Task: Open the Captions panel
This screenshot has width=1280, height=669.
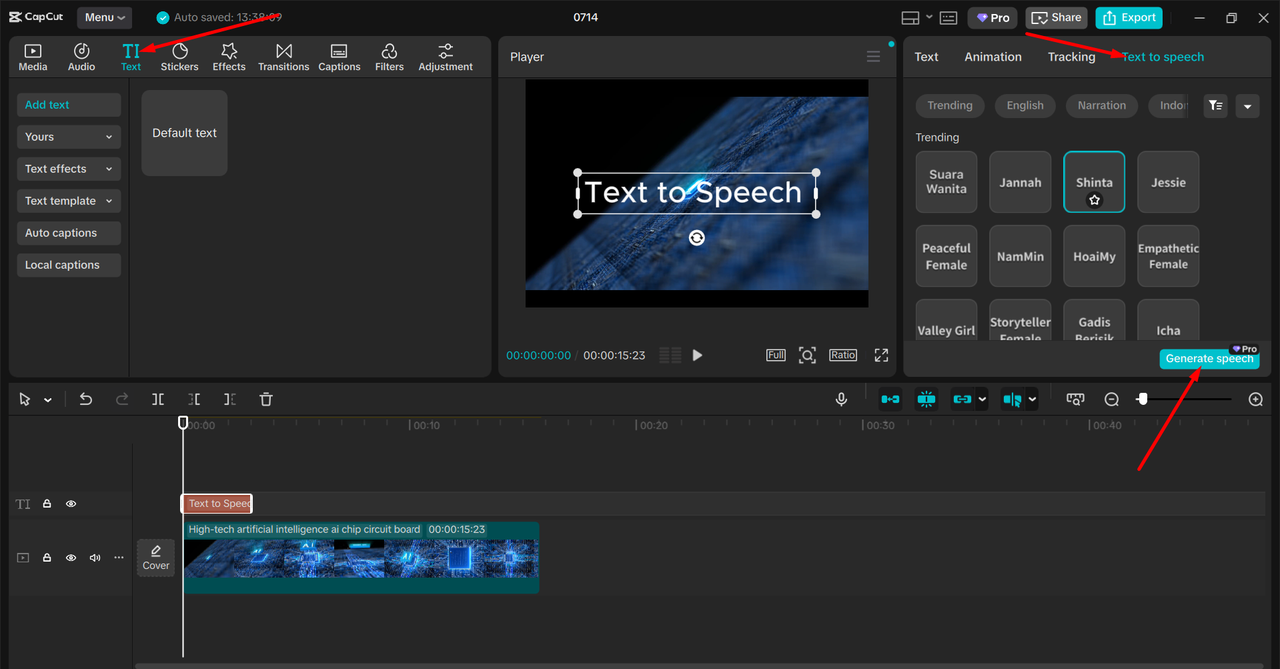Action: tap(339, 57)
